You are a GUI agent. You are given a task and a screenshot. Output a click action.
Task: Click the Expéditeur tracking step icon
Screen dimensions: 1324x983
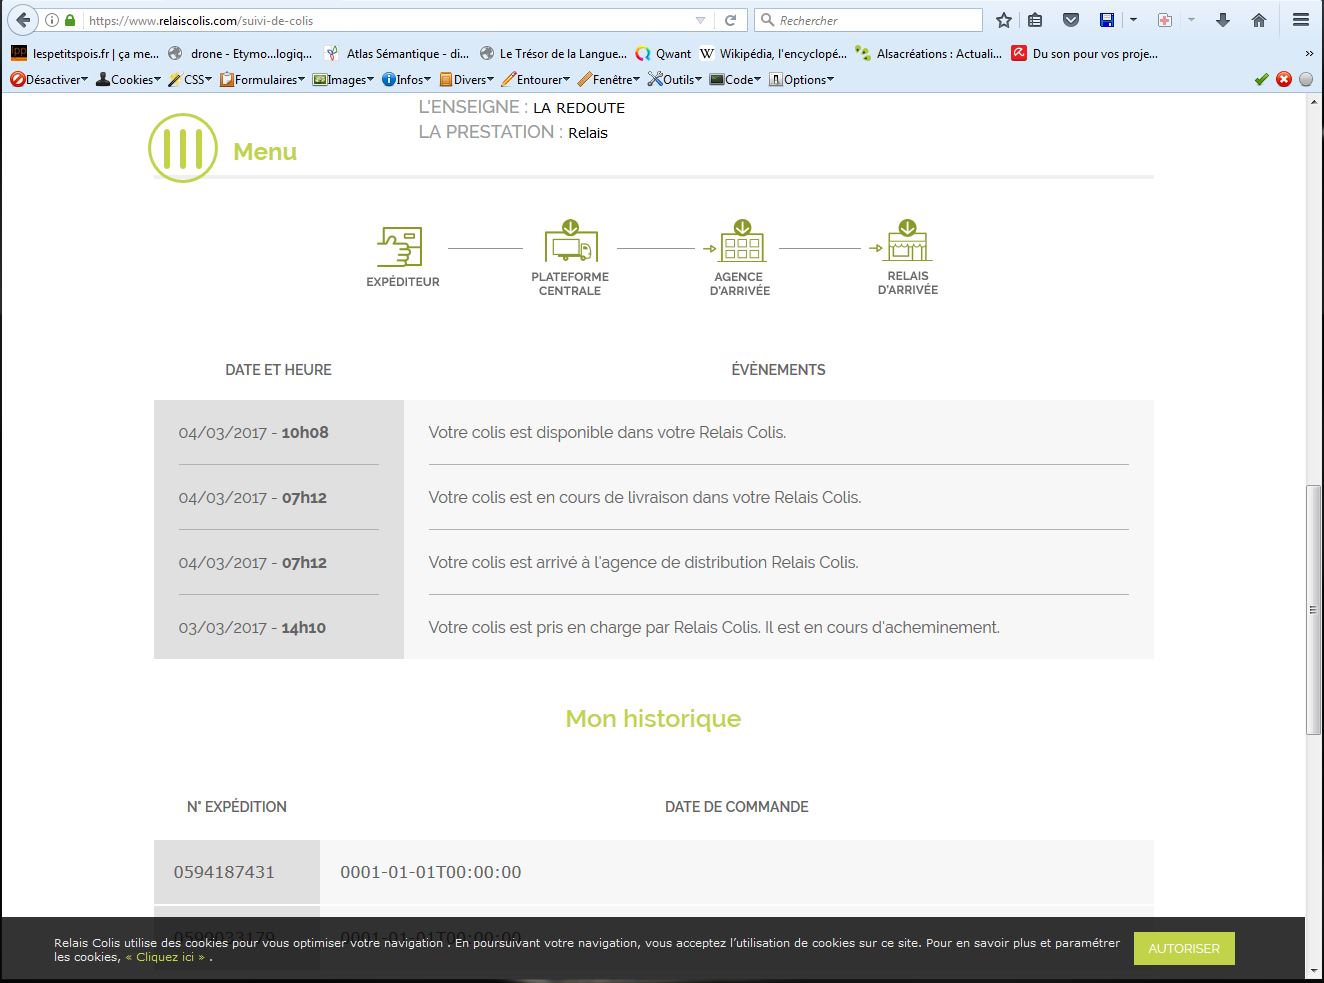pyautogui.click(x=401, y=247)
